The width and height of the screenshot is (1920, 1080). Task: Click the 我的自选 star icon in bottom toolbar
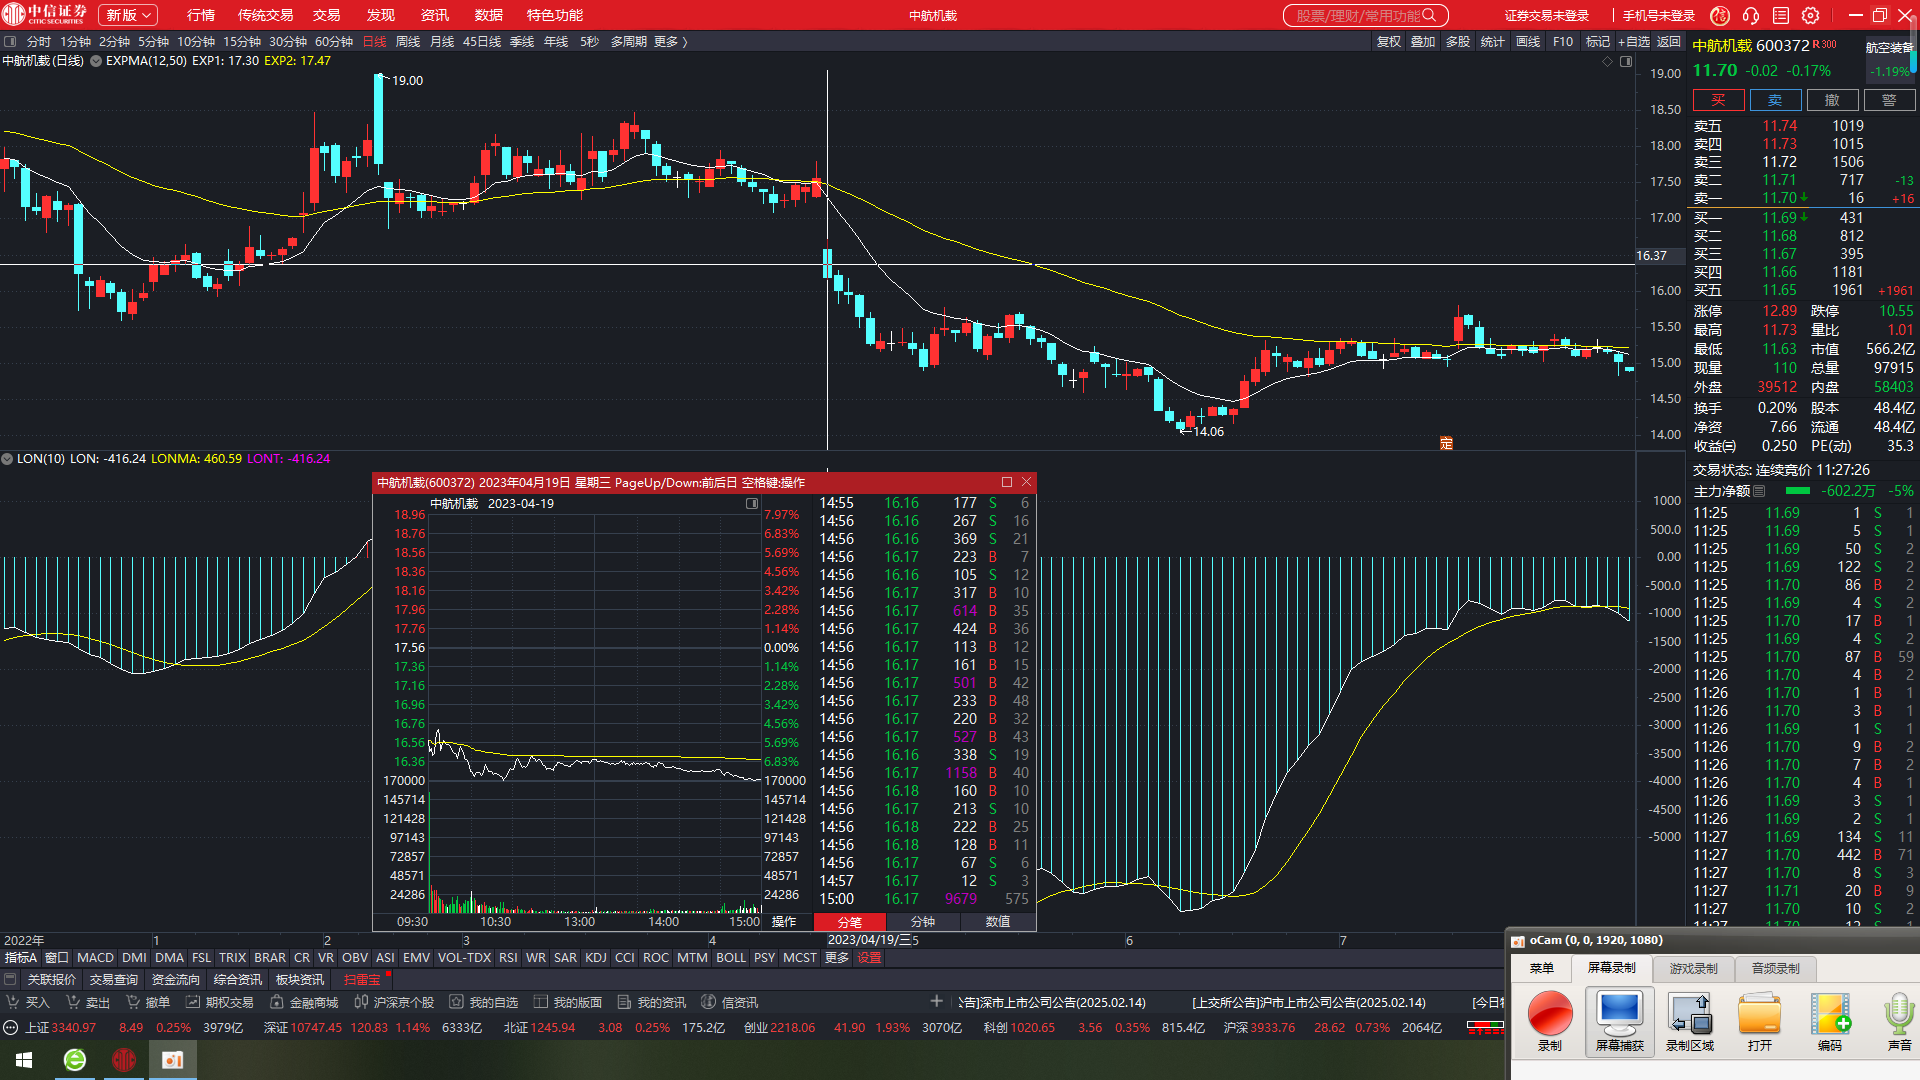point(457,1002)
